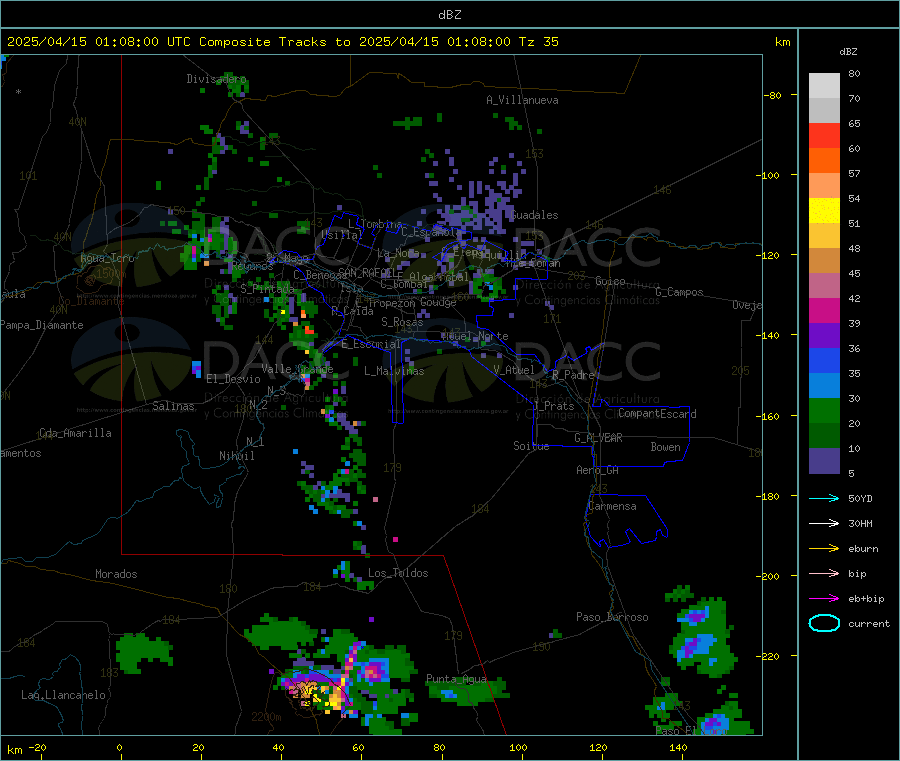Click the 'Aero_GA' map label

click(598, 470)
